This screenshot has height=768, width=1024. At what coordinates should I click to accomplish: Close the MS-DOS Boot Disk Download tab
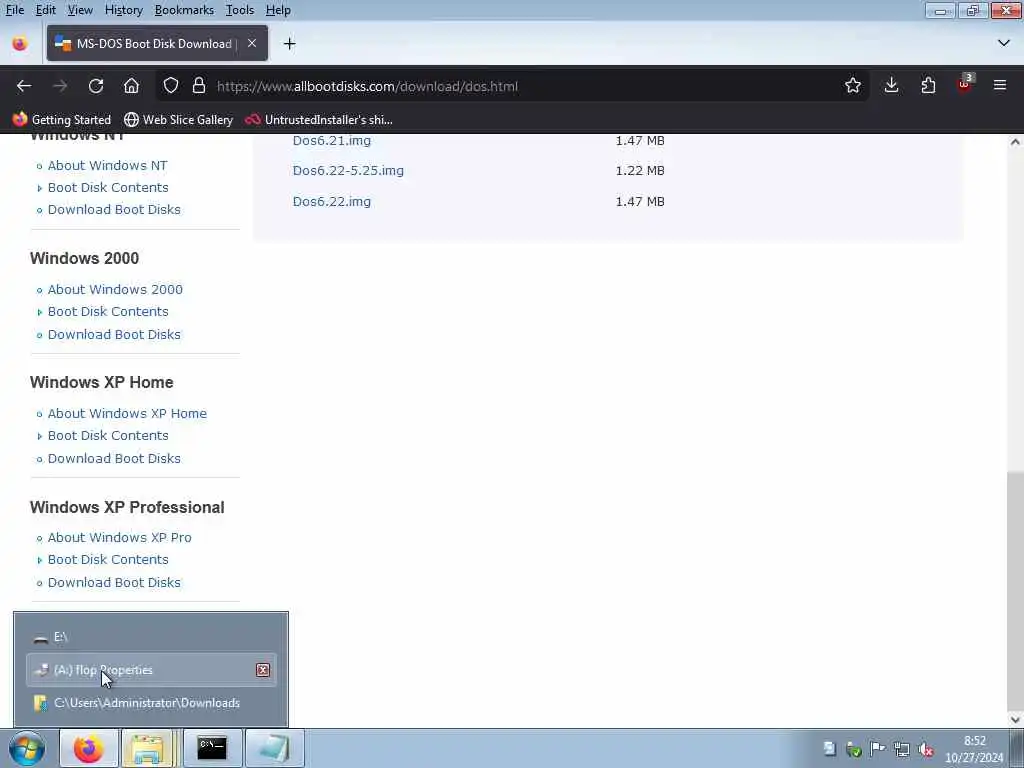pyautogui.click(x=251, y=43)
